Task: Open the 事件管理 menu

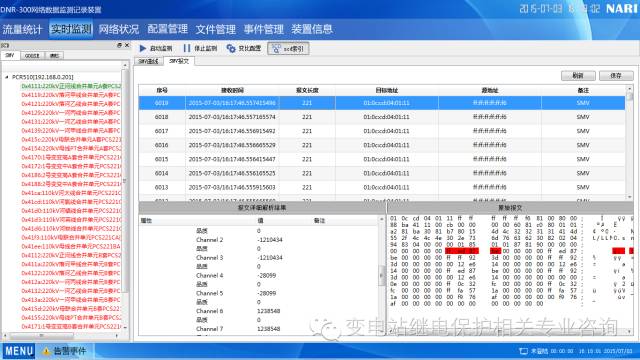Action: (264, 29)
